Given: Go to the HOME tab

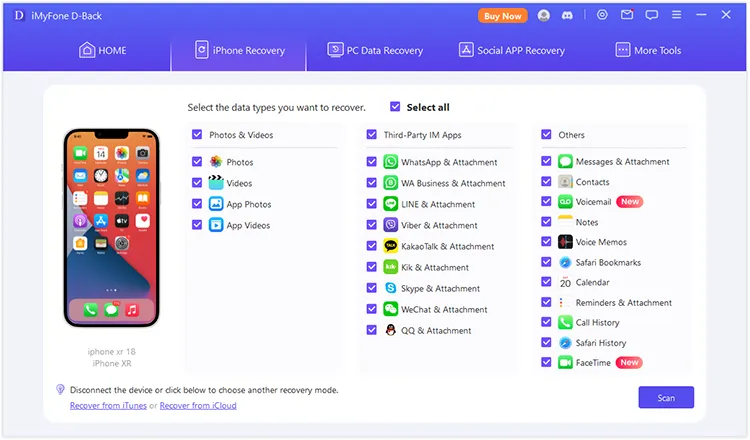Looking at the screenshot, I should pos(102,50).
